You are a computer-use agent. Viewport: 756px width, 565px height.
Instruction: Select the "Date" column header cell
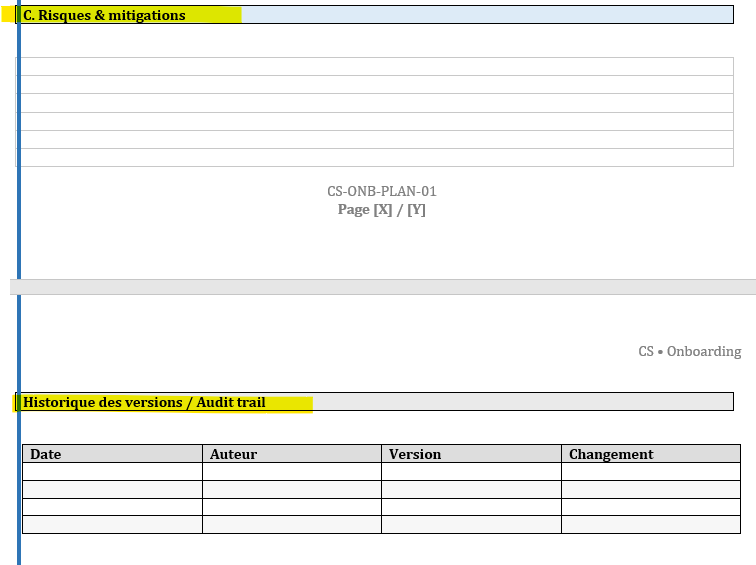coord(112,454)
